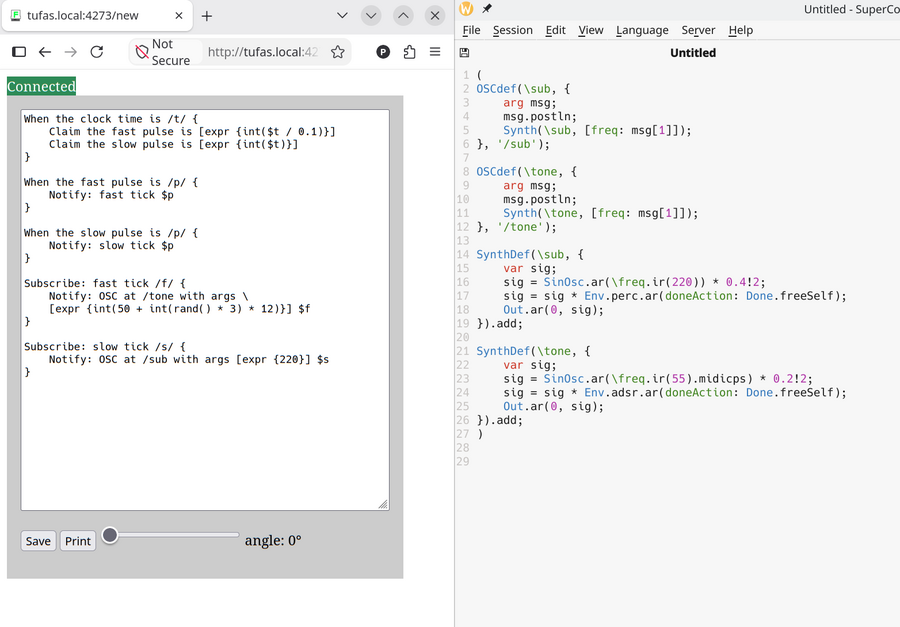Go back in the browser
The height and width of the screenshot is (627, 900).
(x=45, y=52)
